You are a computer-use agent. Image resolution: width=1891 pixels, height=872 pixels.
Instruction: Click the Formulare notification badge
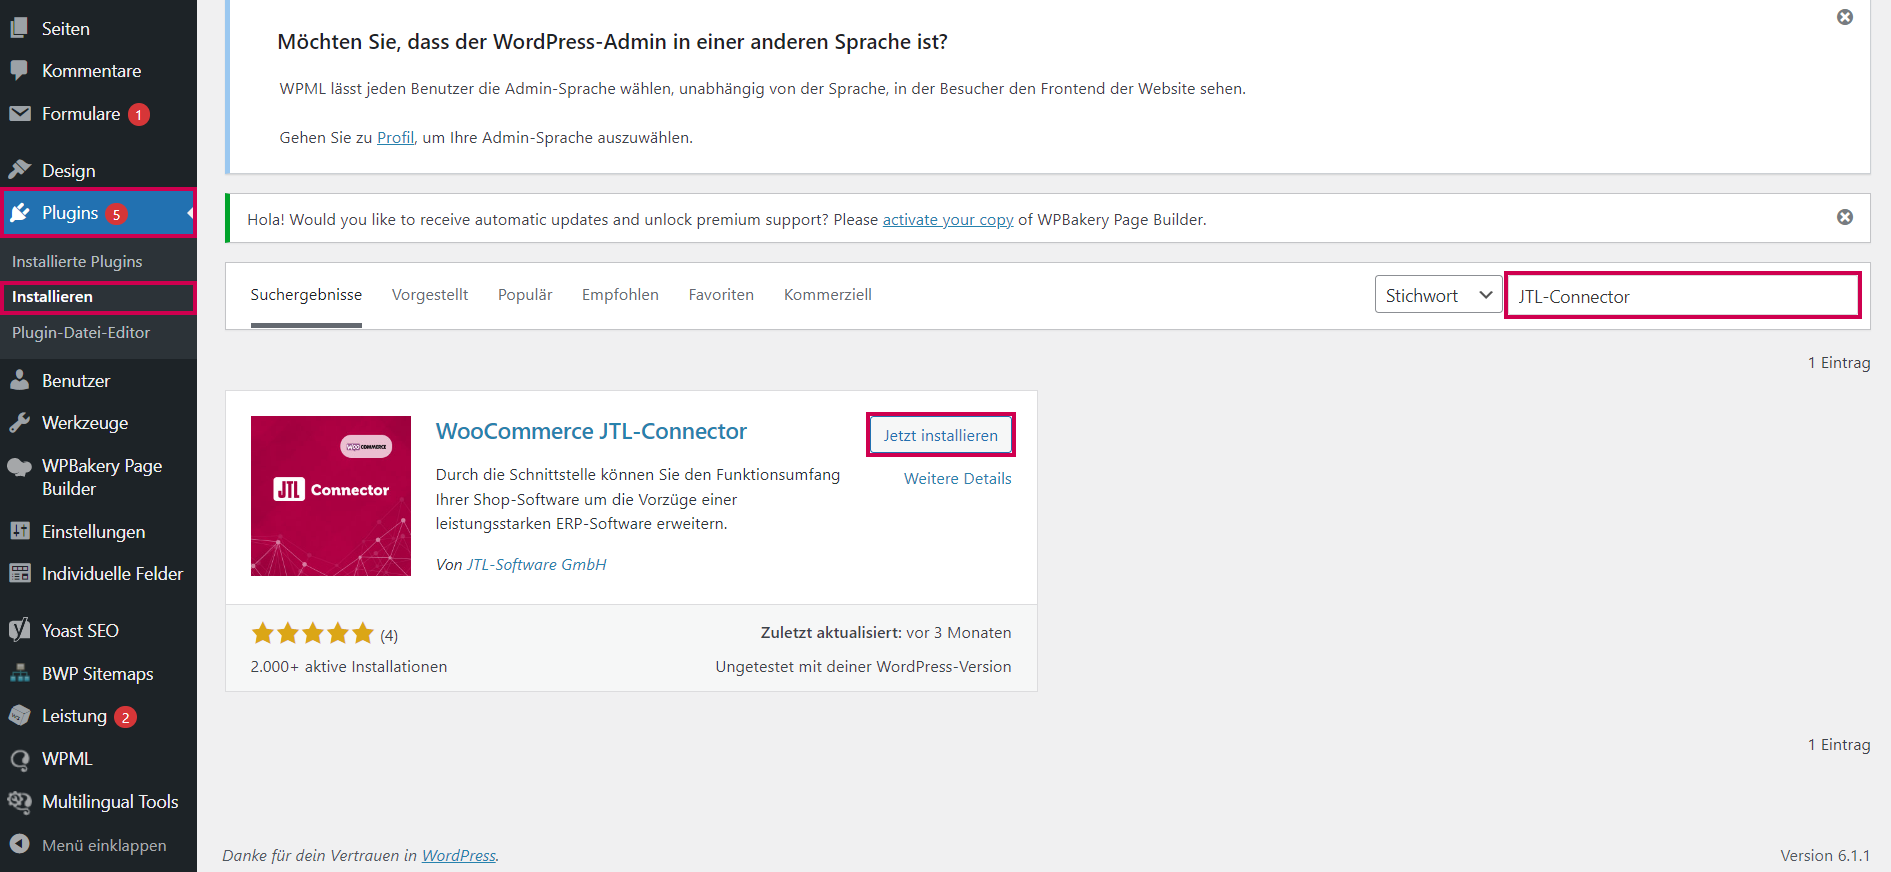click(x=139, y=115)
